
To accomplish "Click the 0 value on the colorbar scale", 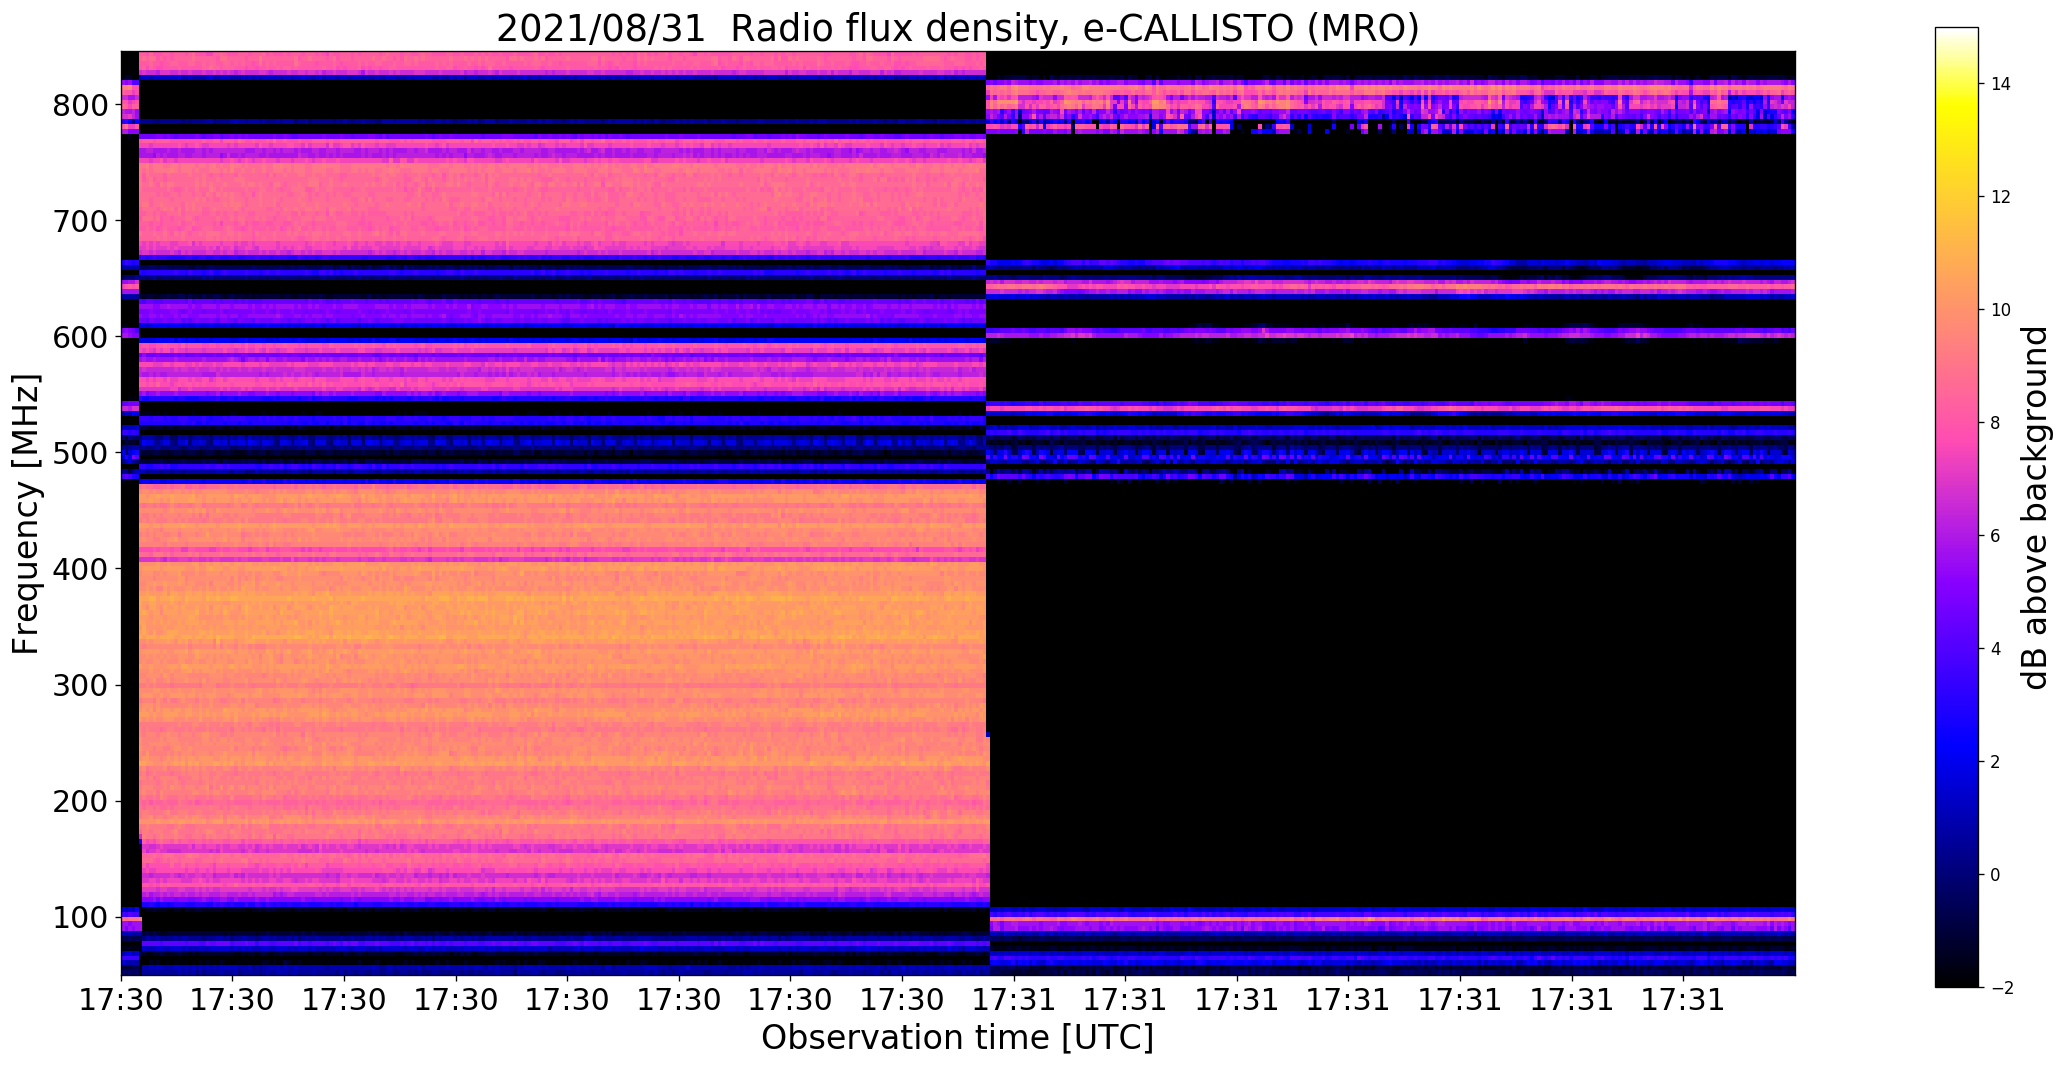I will point(1996,875).
